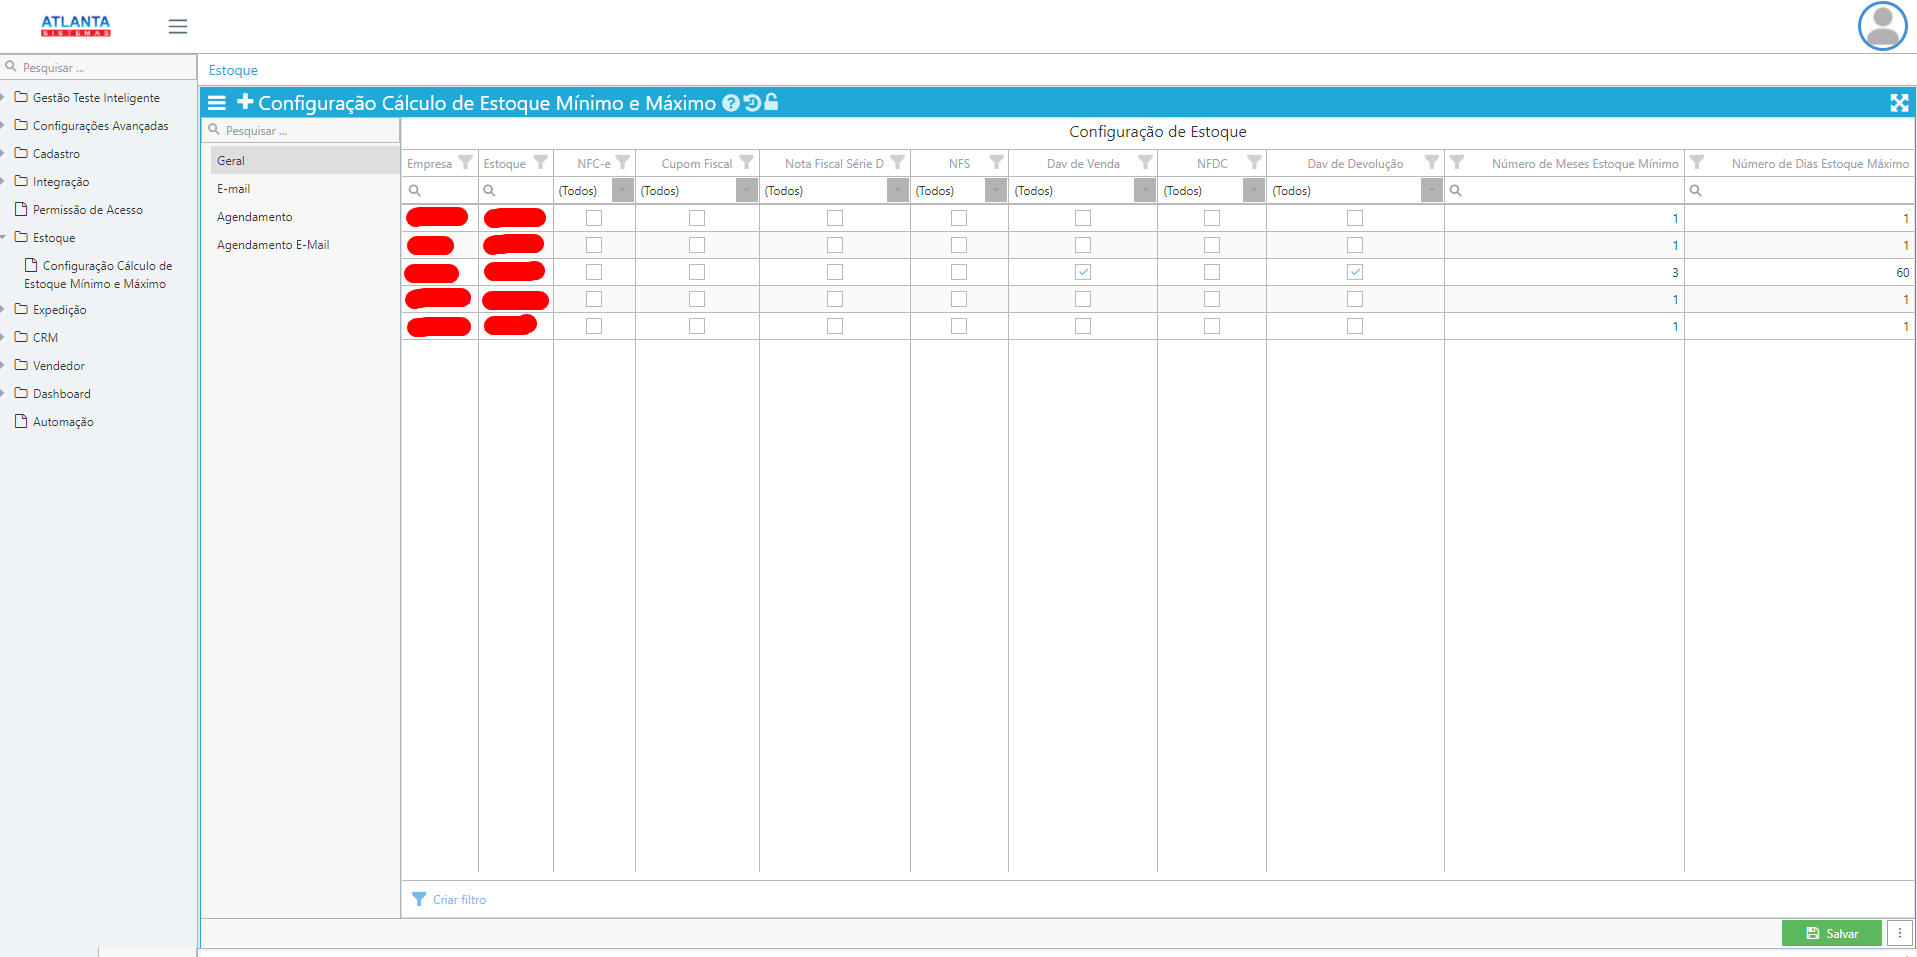Uncheck Dav de Devolução in third row
This screenshot has width=1917, height=957.
coord(1355,272)
